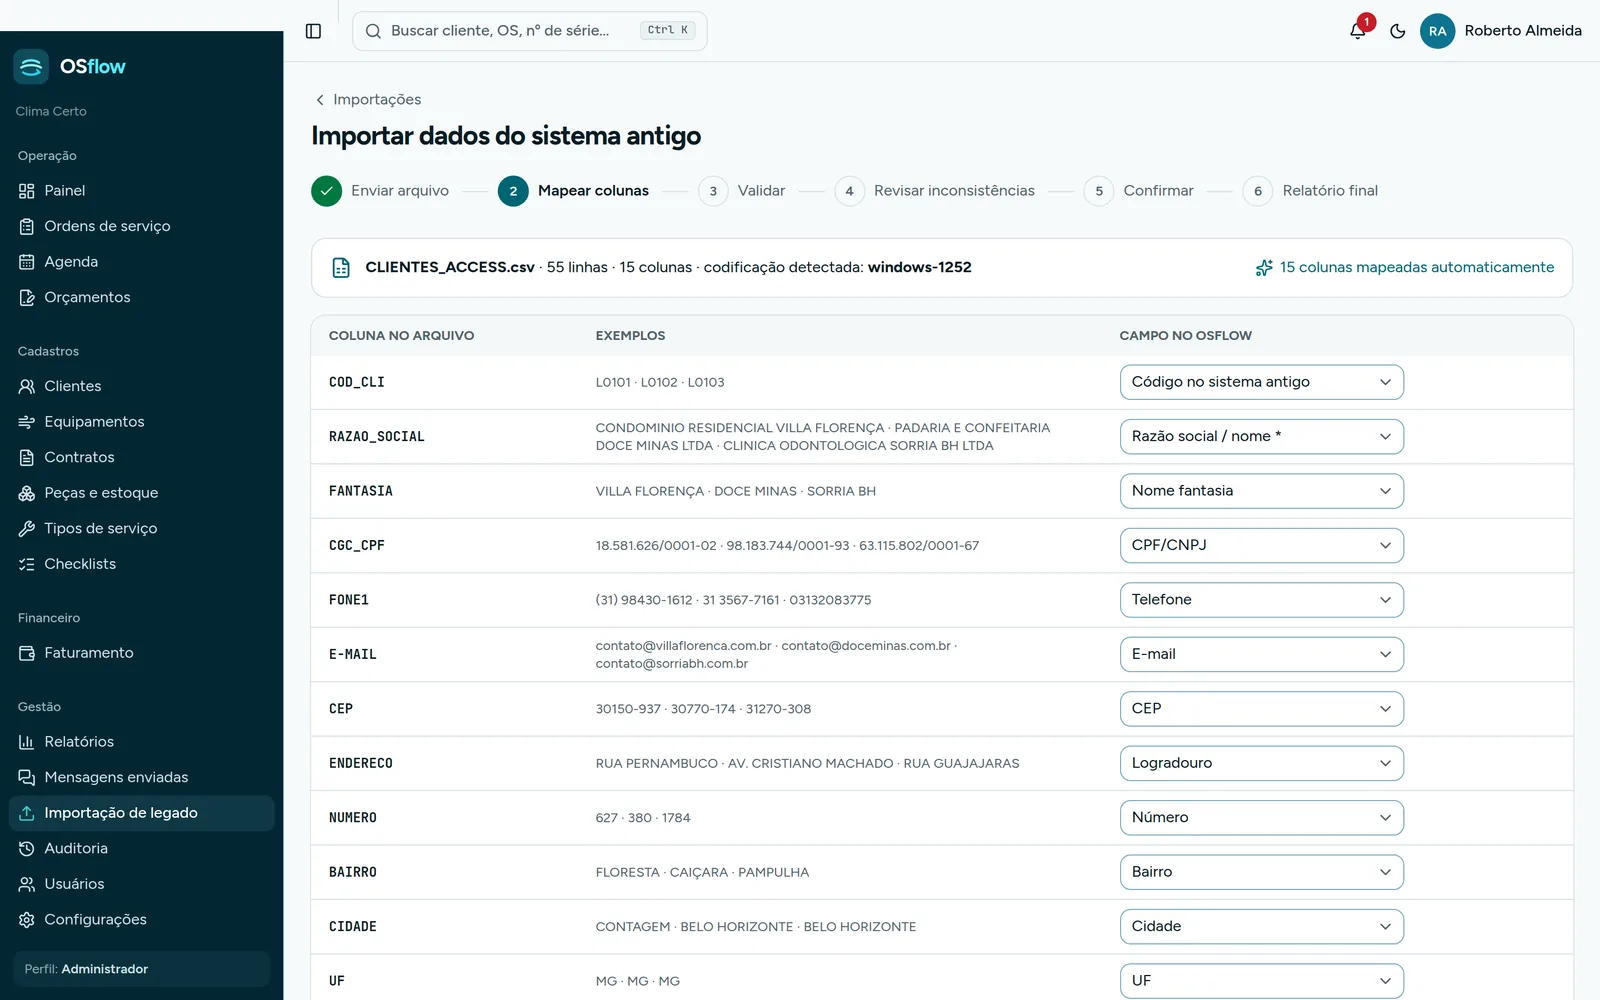Go back to Importações
1600x1000 pixels.
[x=368, y=99]
